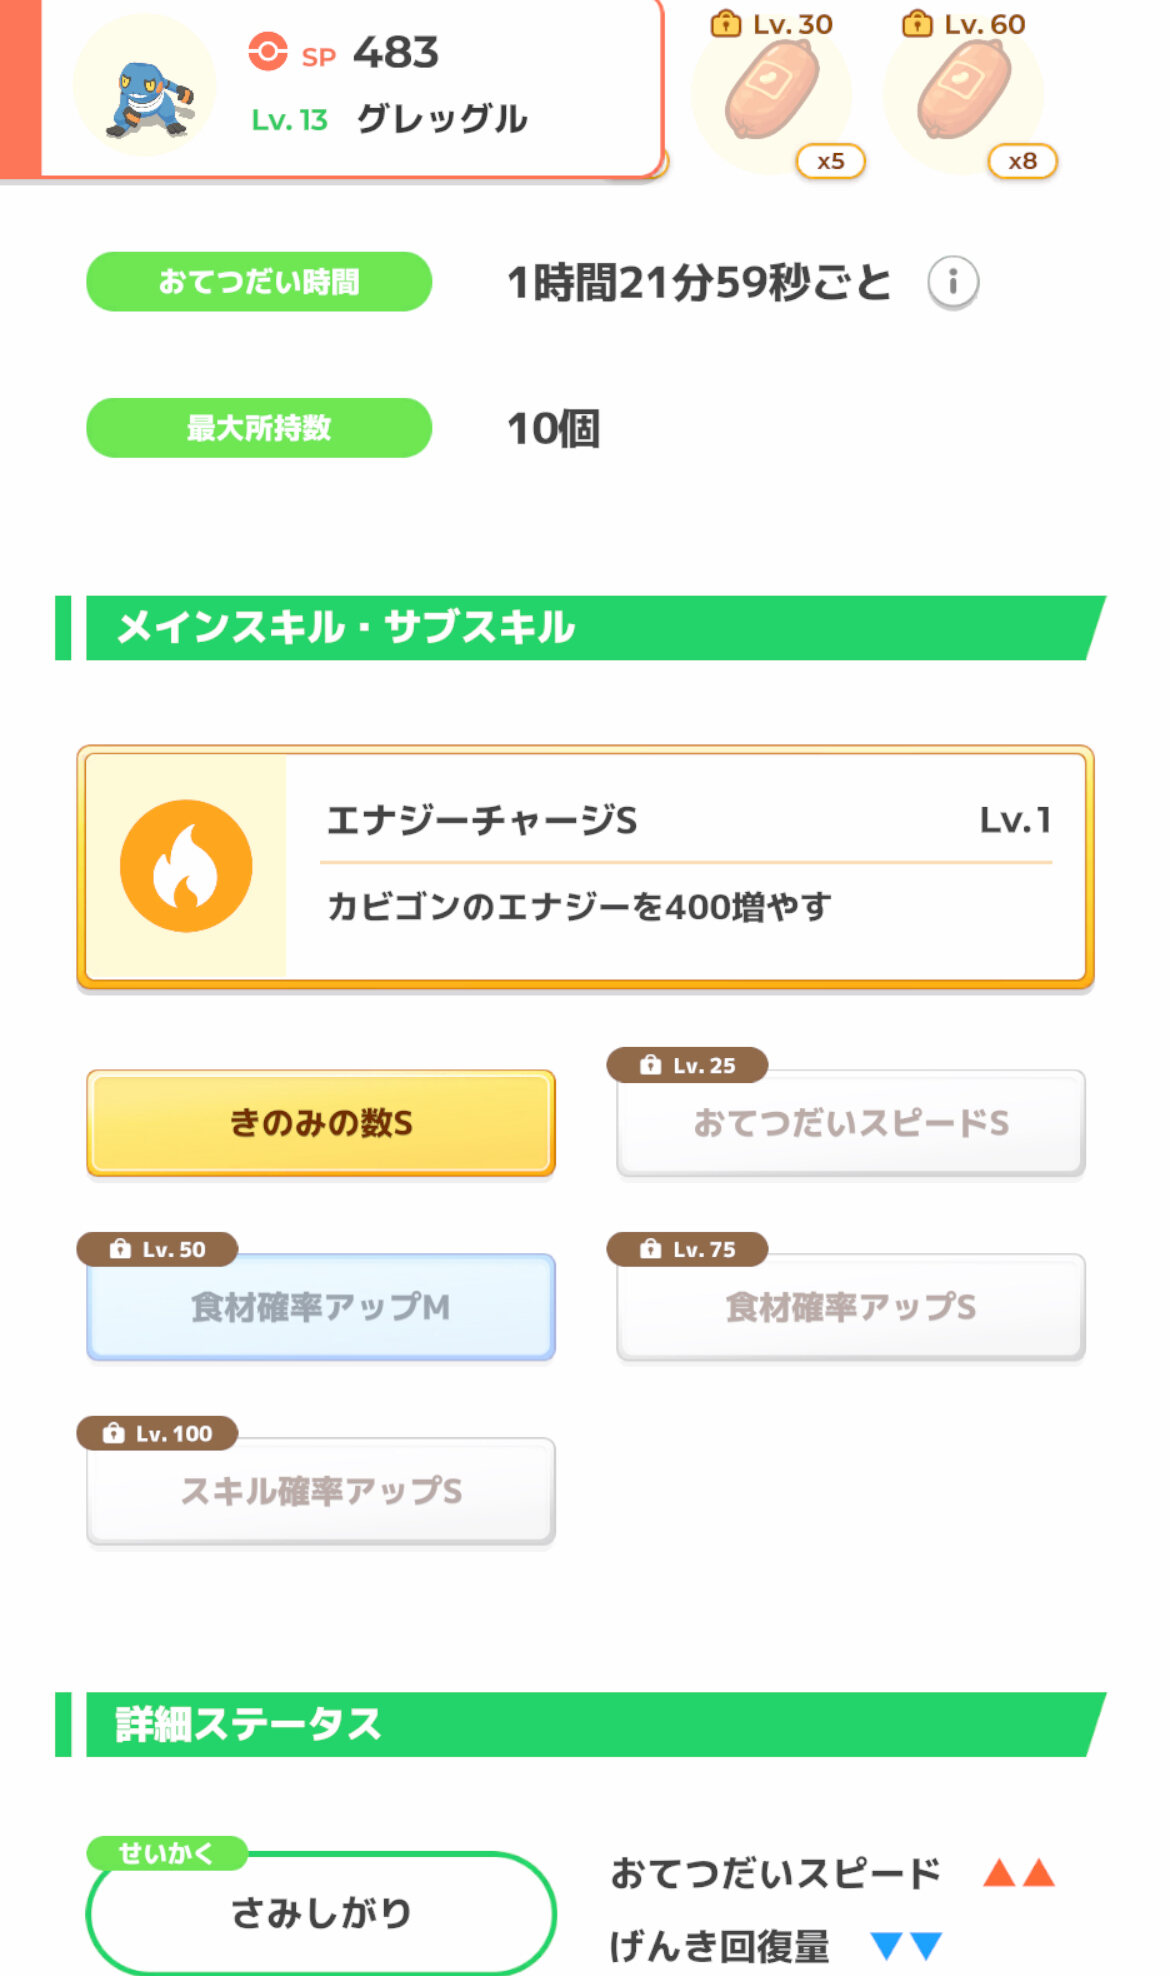The width and height of the screenshot is (1170, 1976).
Task: Tap the blue down arrows for energy recovery
Action: click(906, 1946)
